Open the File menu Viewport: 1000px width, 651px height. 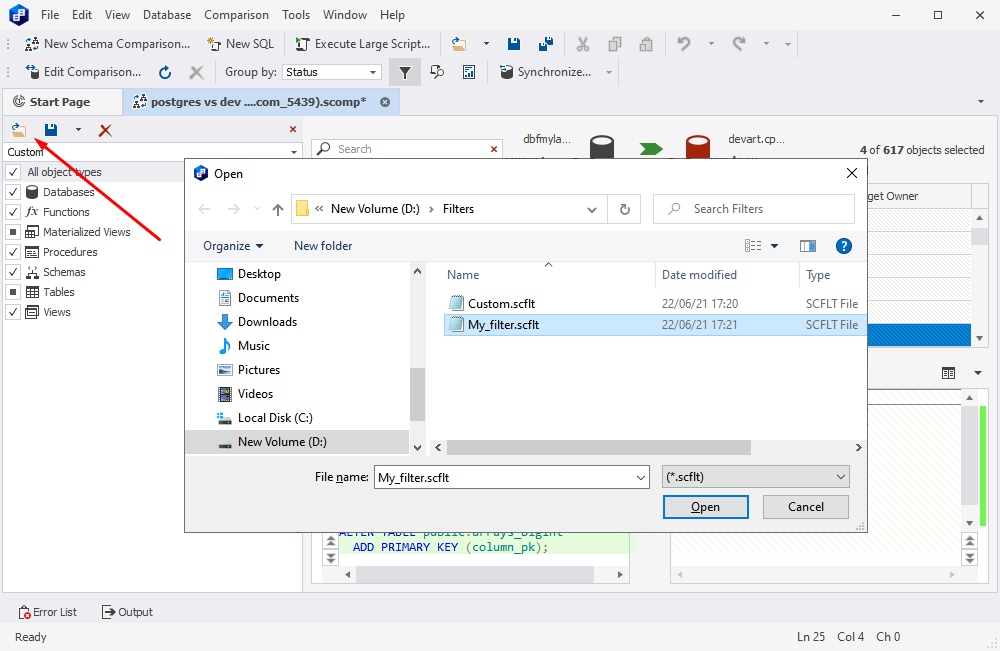pyautogui.click(x=50, y=15)
